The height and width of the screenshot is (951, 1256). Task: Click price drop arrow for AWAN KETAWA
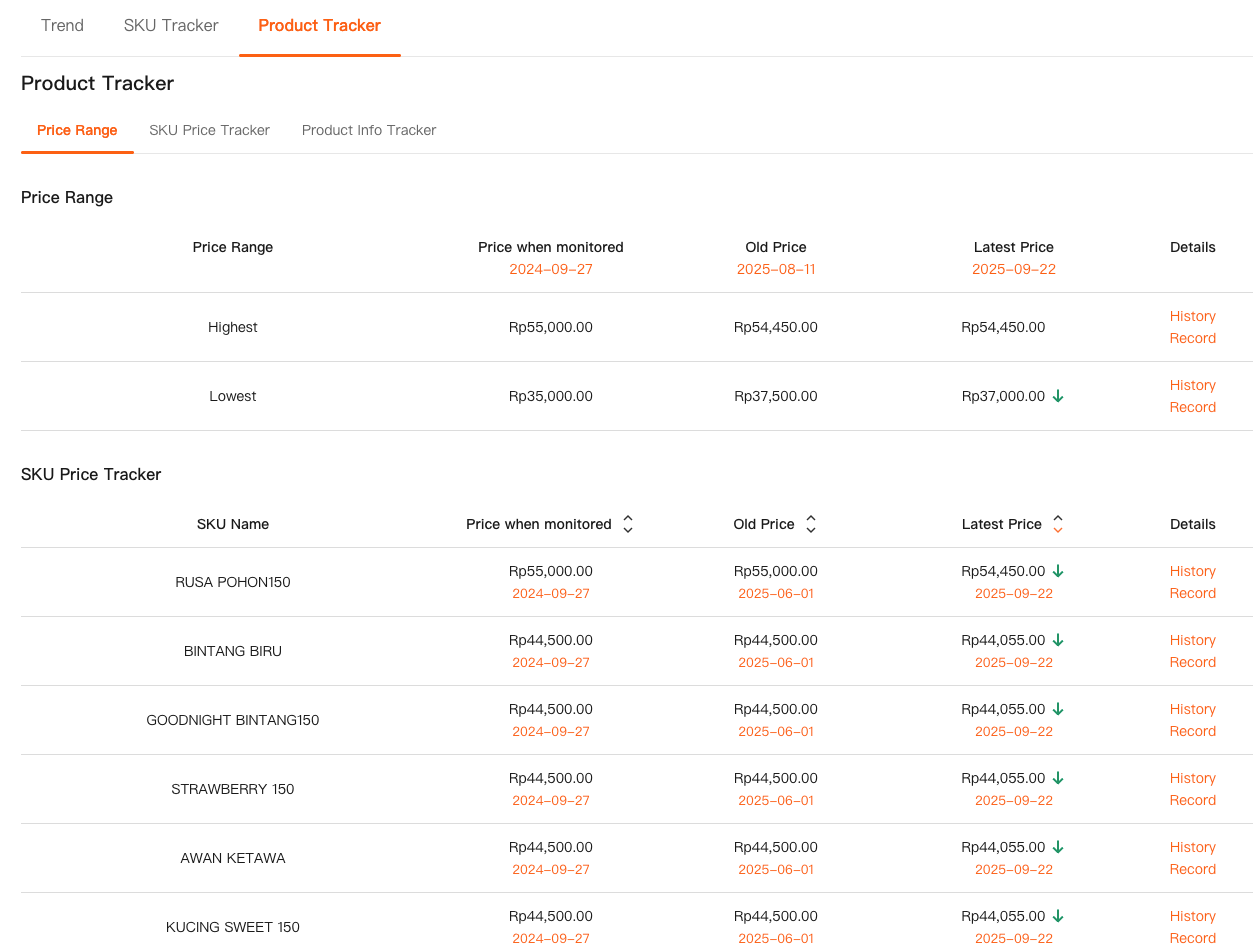[1058, 847]
